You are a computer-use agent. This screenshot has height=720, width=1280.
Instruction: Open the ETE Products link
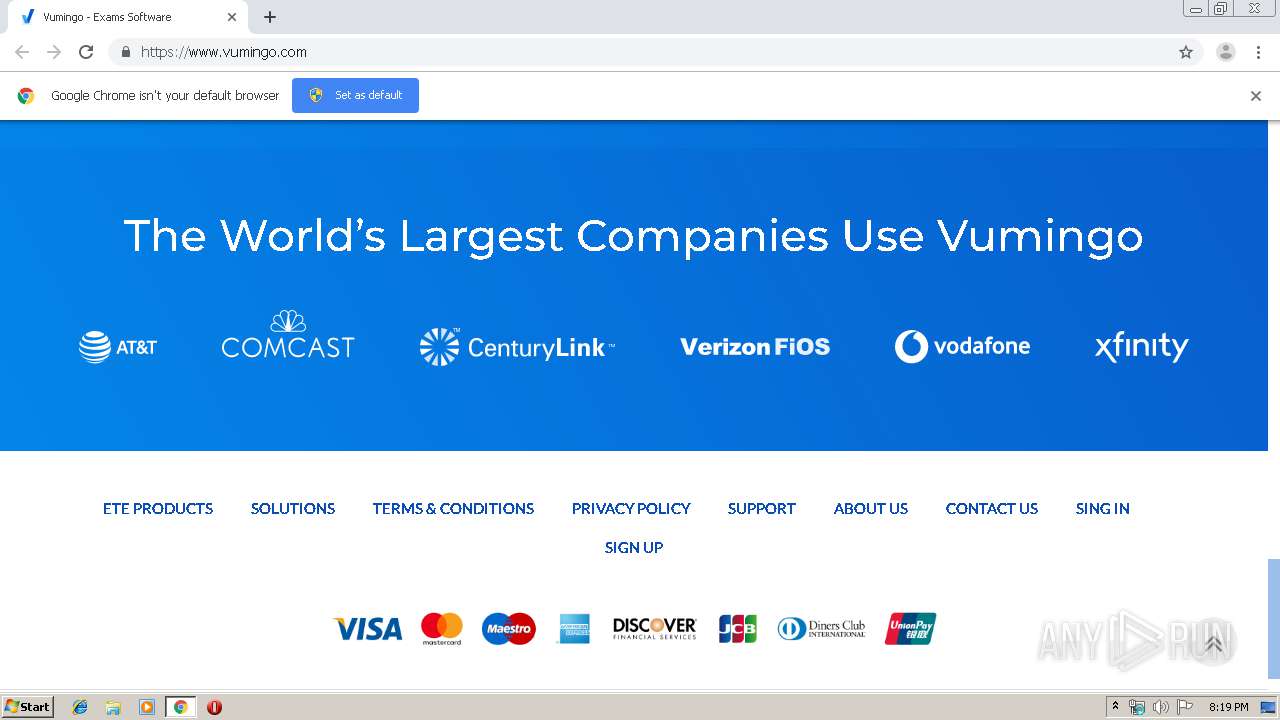[158, 508]
